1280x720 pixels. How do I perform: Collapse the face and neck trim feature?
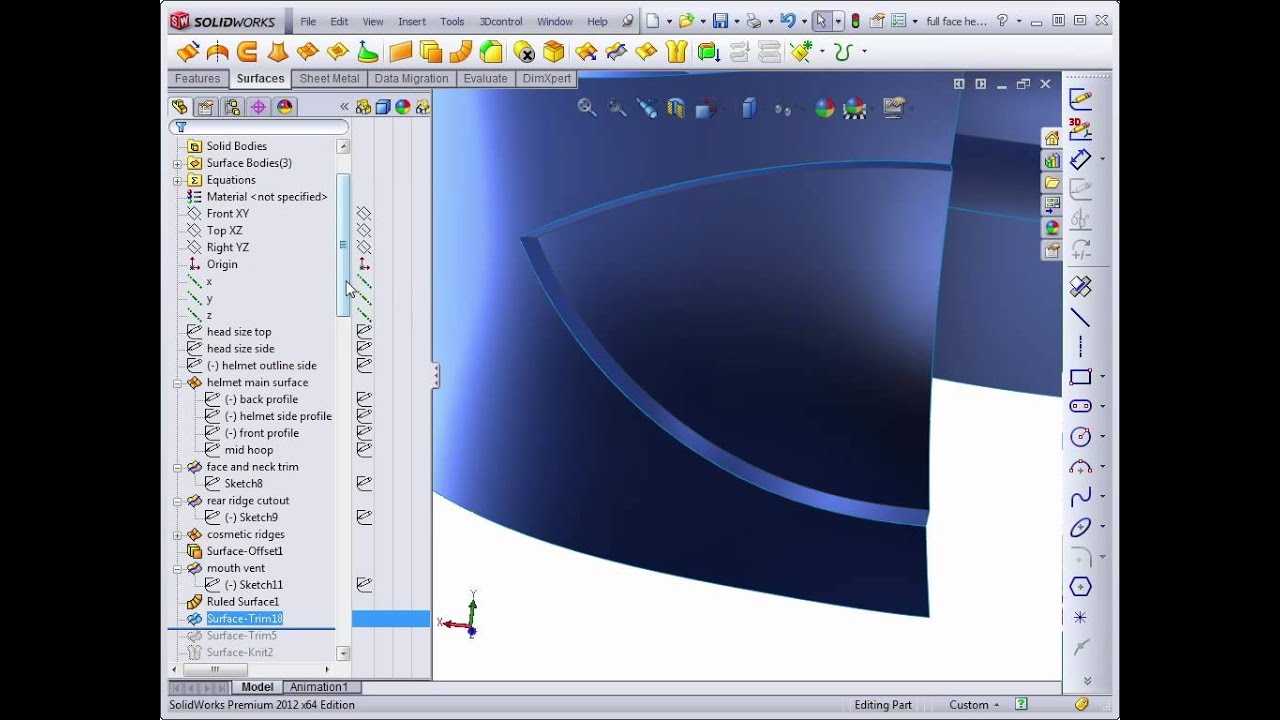[177, 467]
